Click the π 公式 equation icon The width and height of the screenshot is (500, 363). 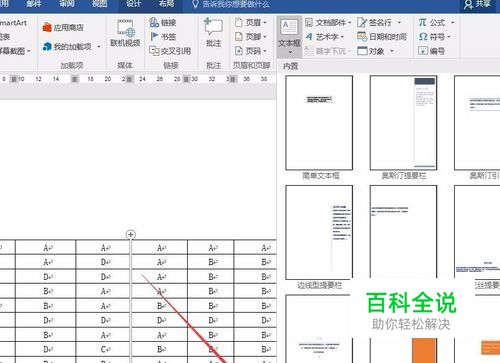point(422,23)
